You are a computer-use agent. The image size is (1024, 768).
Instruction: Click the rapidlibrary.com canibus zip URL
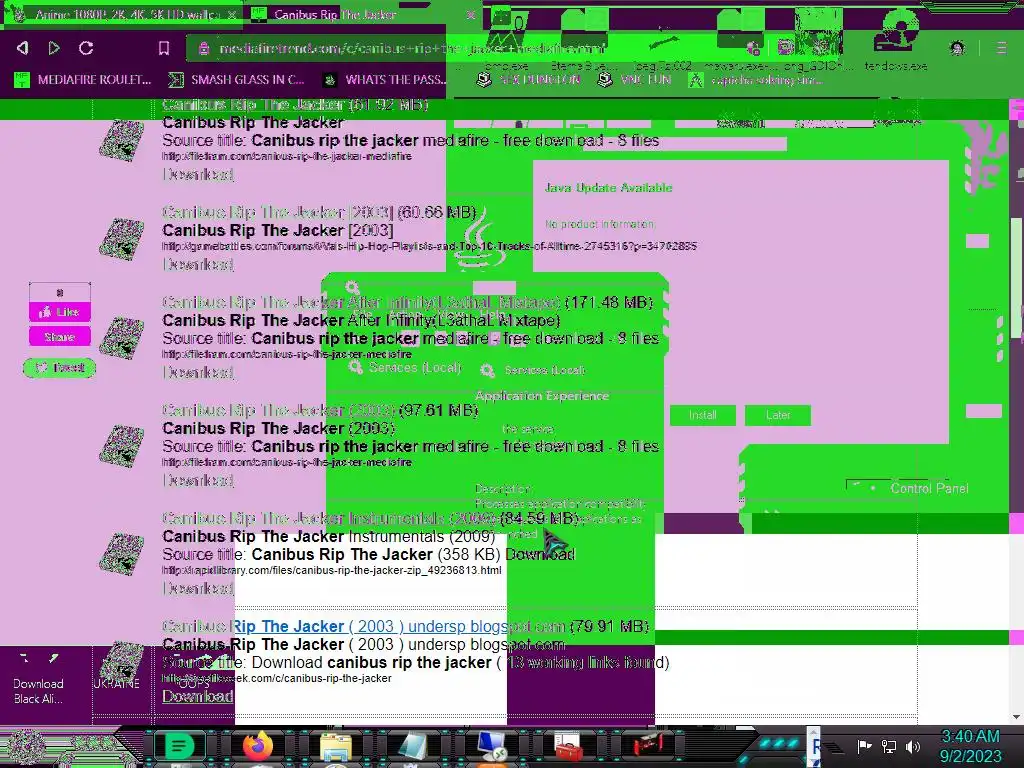coord(332,570)
